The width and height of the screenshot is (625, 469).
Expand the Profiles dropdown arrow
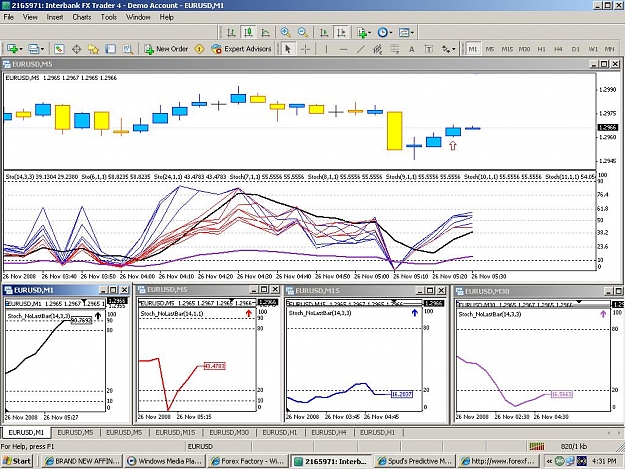(x=42, y=49)
